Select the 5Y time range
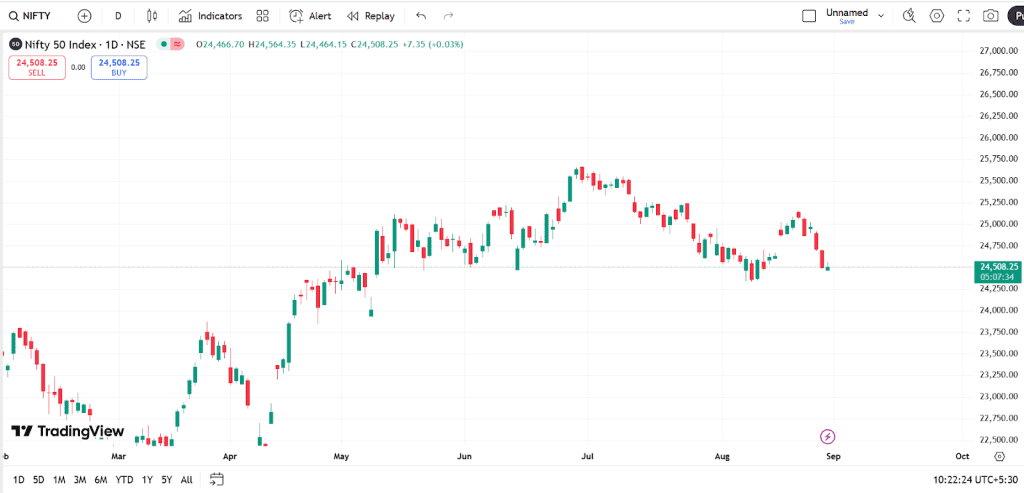1024x493 pixels. click(x=167, y=480)
